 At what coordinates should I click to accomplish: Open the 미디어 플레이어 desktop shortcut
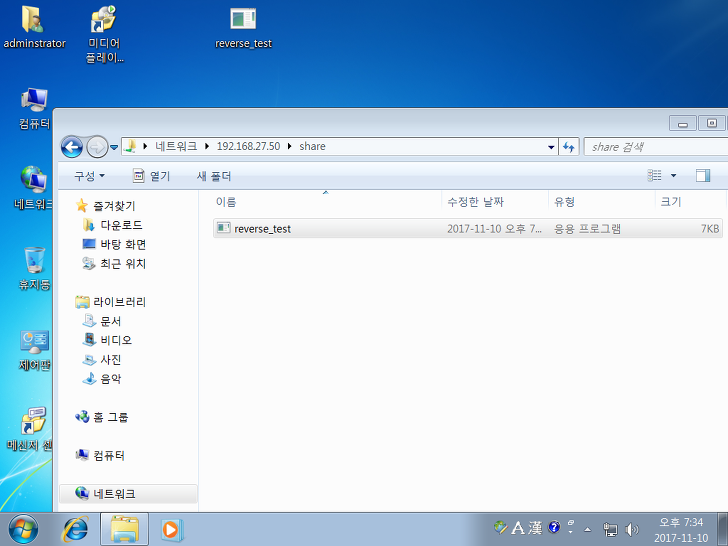click(104, 33)
